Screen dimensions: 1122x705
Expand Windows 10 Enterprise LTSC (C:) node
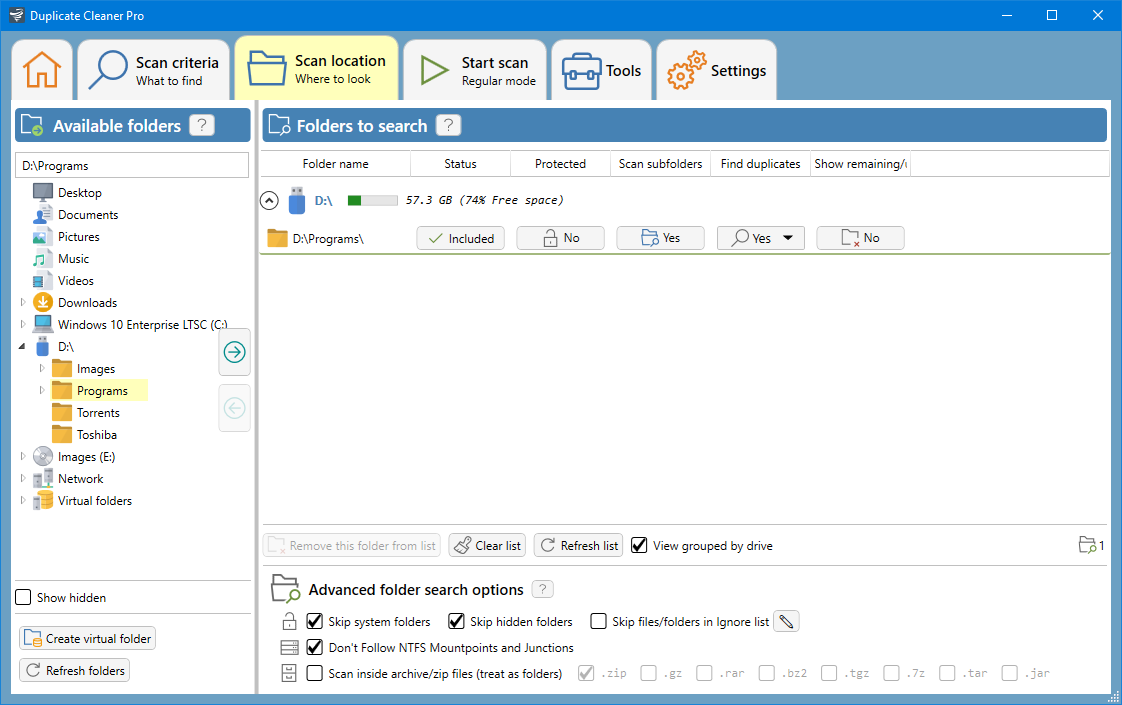coord(23,324)
